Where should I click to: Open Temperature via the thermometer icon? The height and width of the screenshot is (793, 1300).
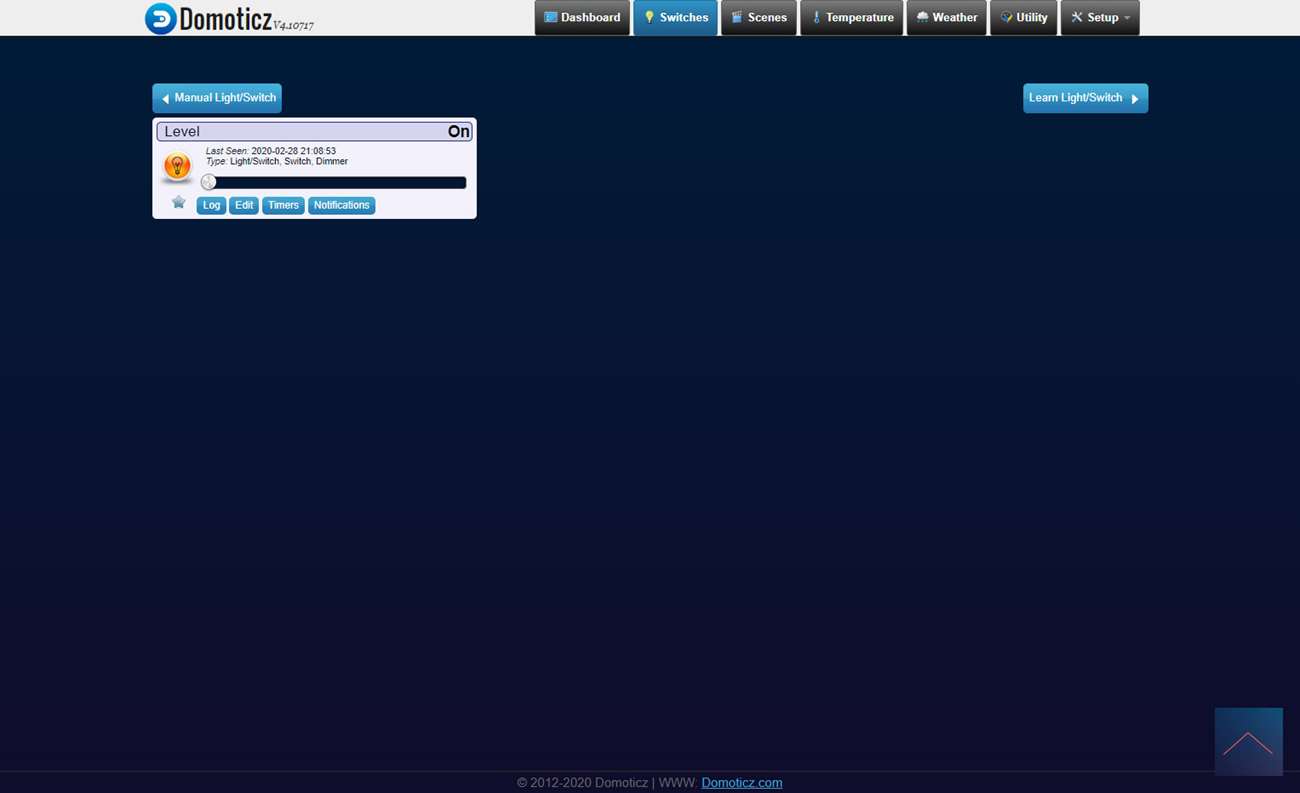tap(815, 18)
